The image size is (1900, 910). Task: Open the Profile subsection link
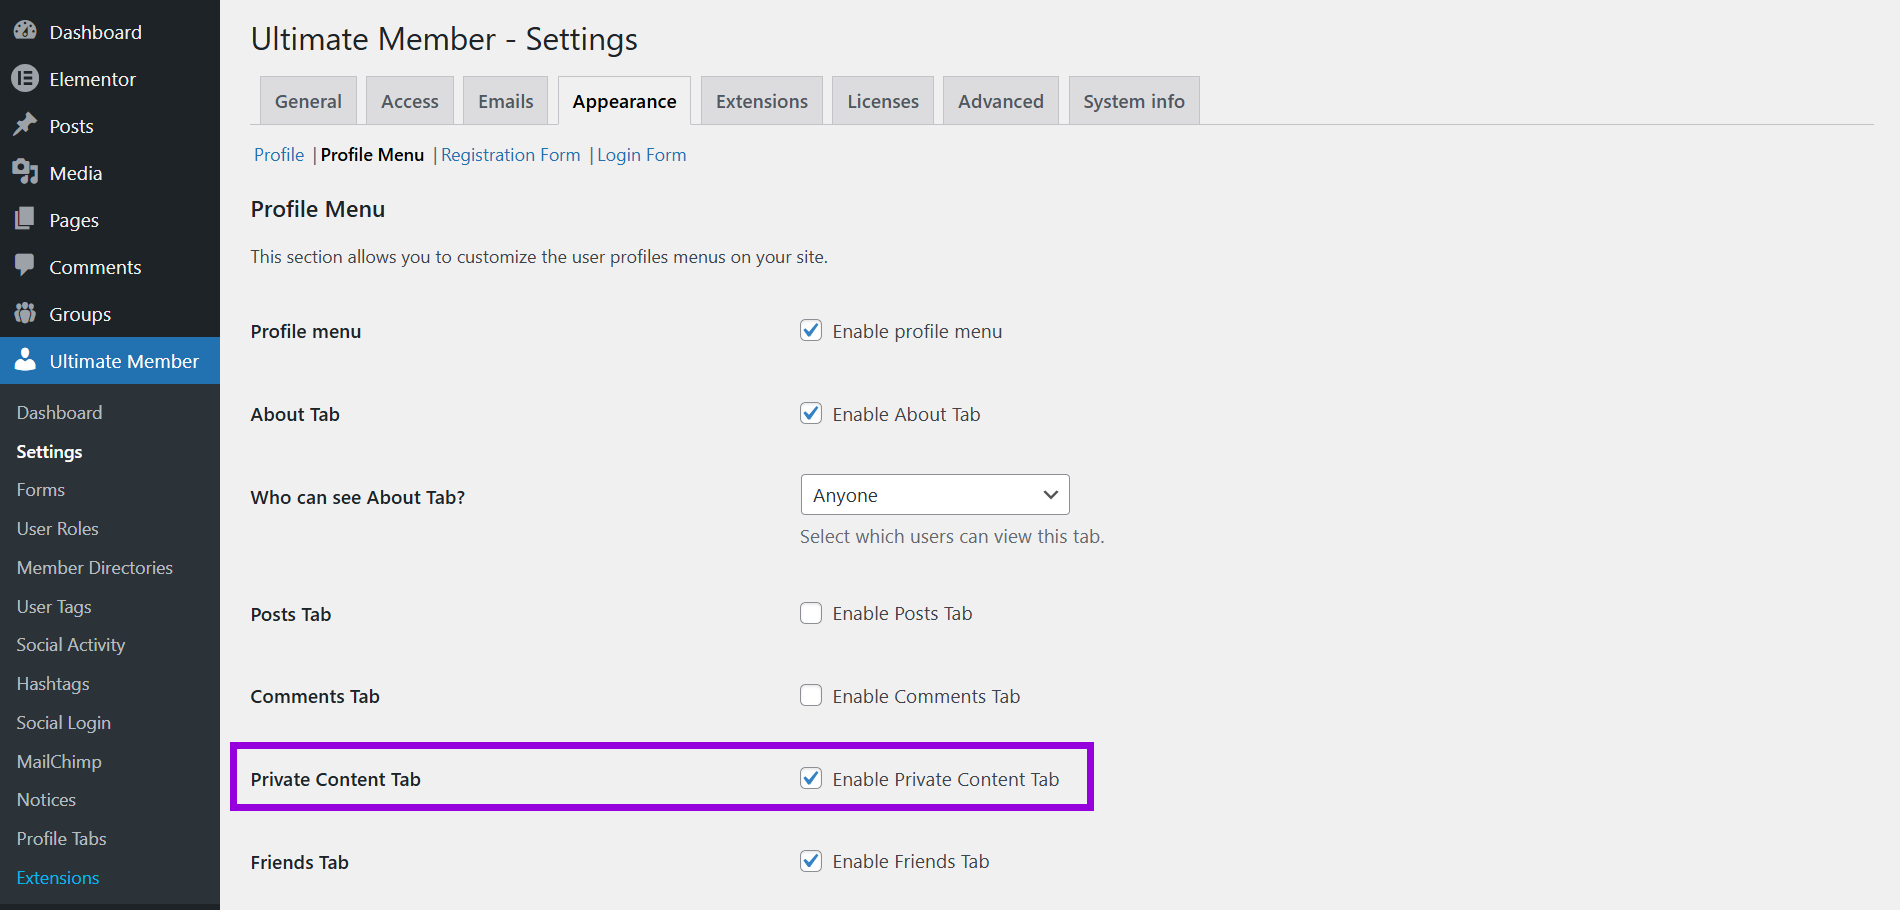[279, 155]
